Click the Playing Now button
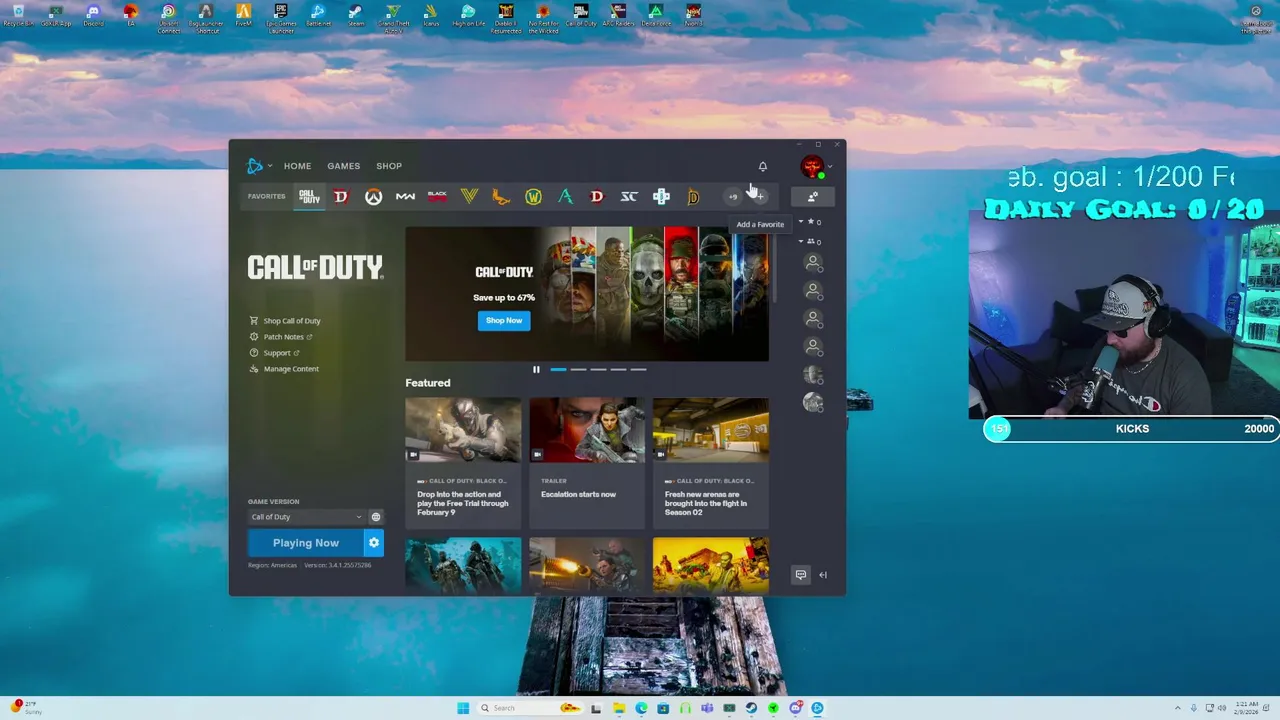 (306, 543)
